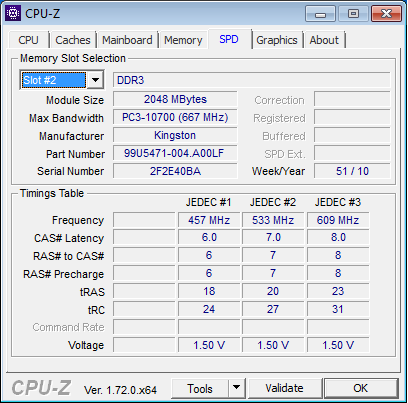Image resolution: width=408 pixels, height=403 pixels.
Task: Click the OK button
Action: [x=361, y=388]
